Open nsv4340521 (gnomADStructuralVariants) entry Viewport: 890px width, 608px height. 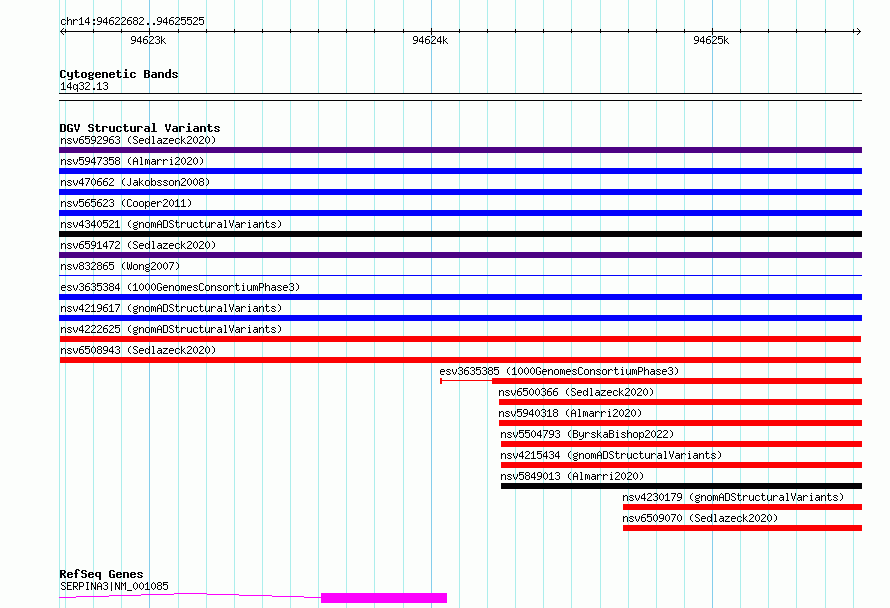click(171, 224)
